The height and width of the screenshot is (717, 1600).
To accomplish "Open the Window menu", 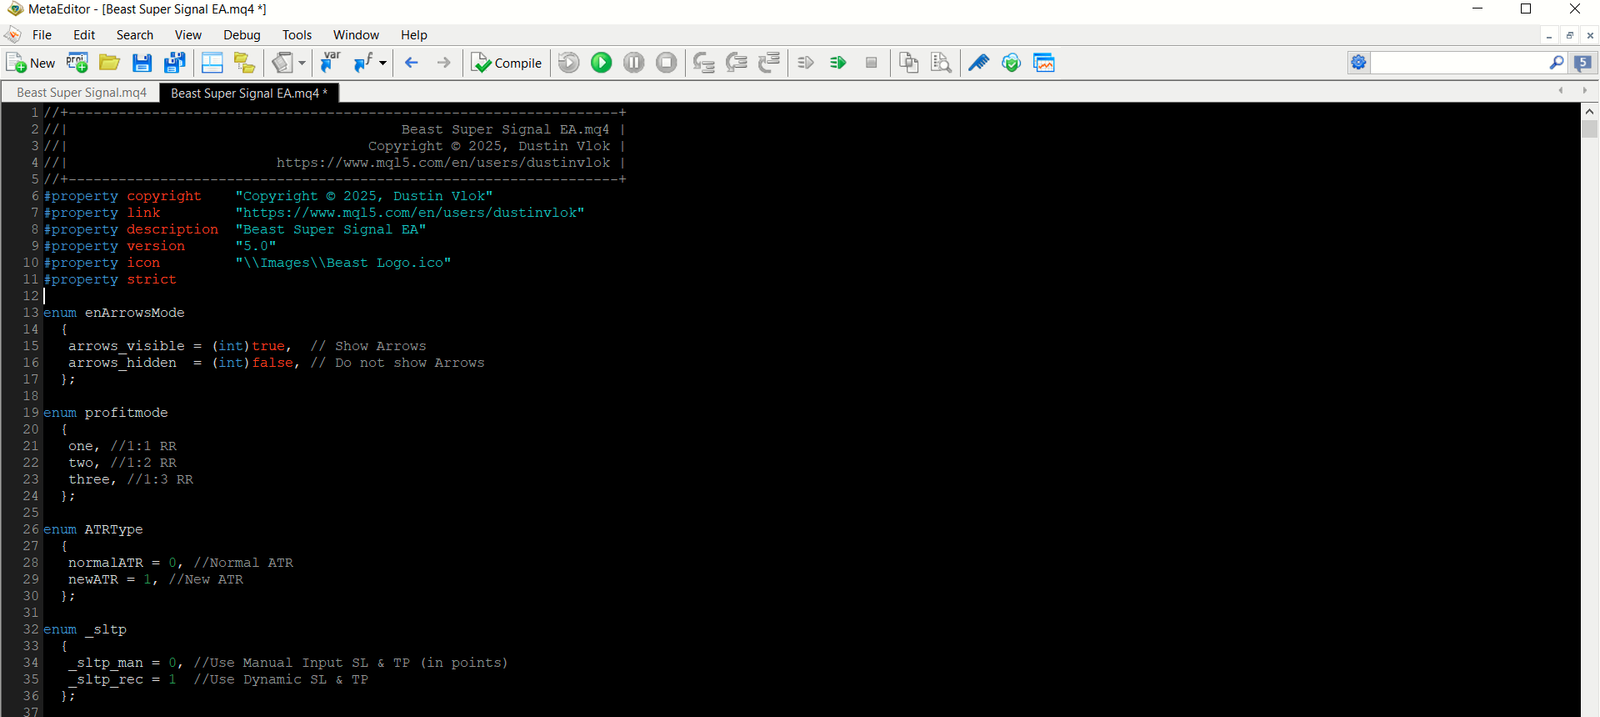I will point(356,35).
